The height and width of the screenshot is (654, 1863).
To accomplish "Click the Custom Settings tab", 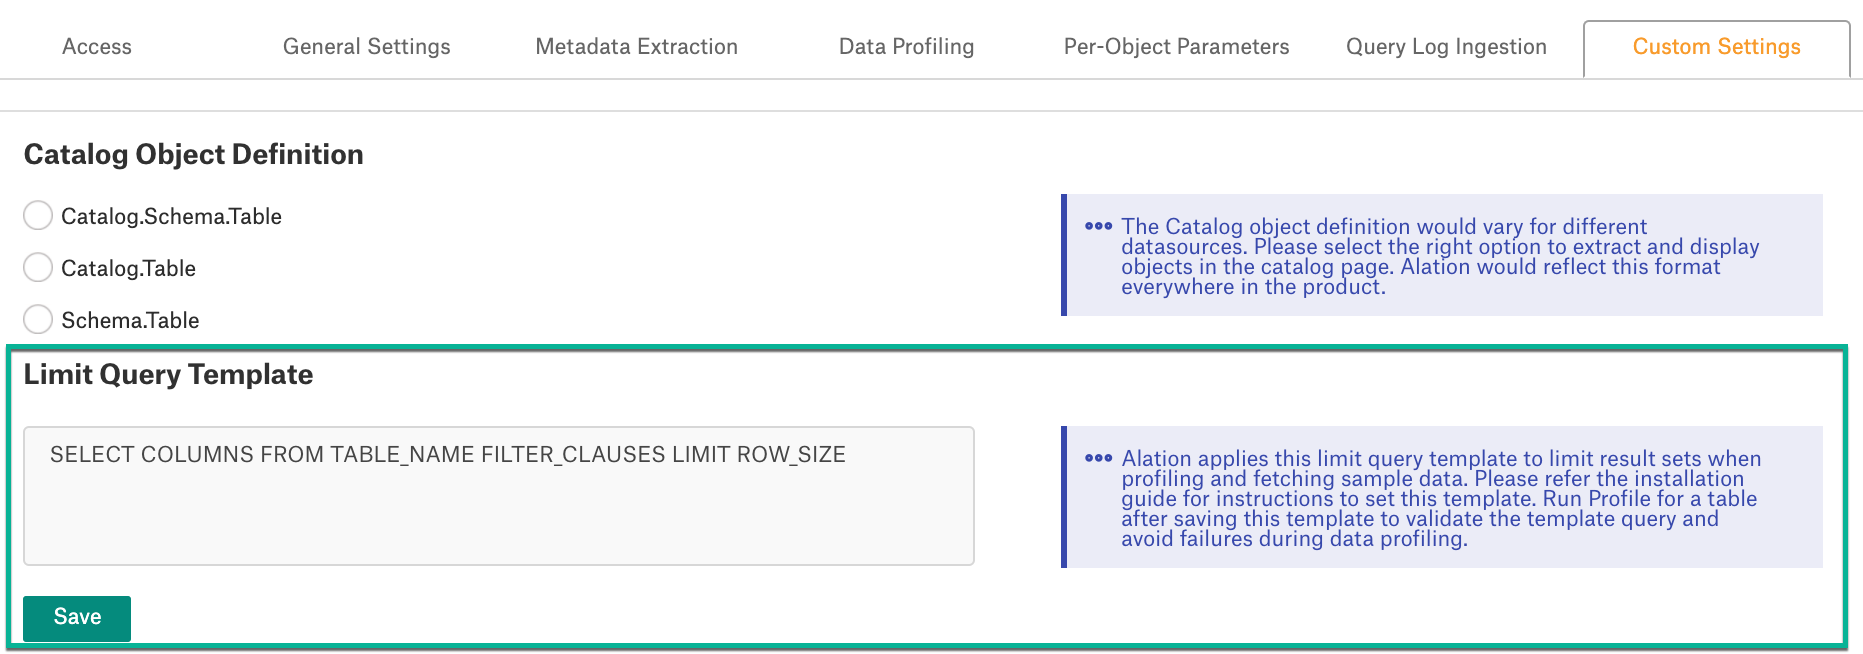I will [x=1717, y=47].
